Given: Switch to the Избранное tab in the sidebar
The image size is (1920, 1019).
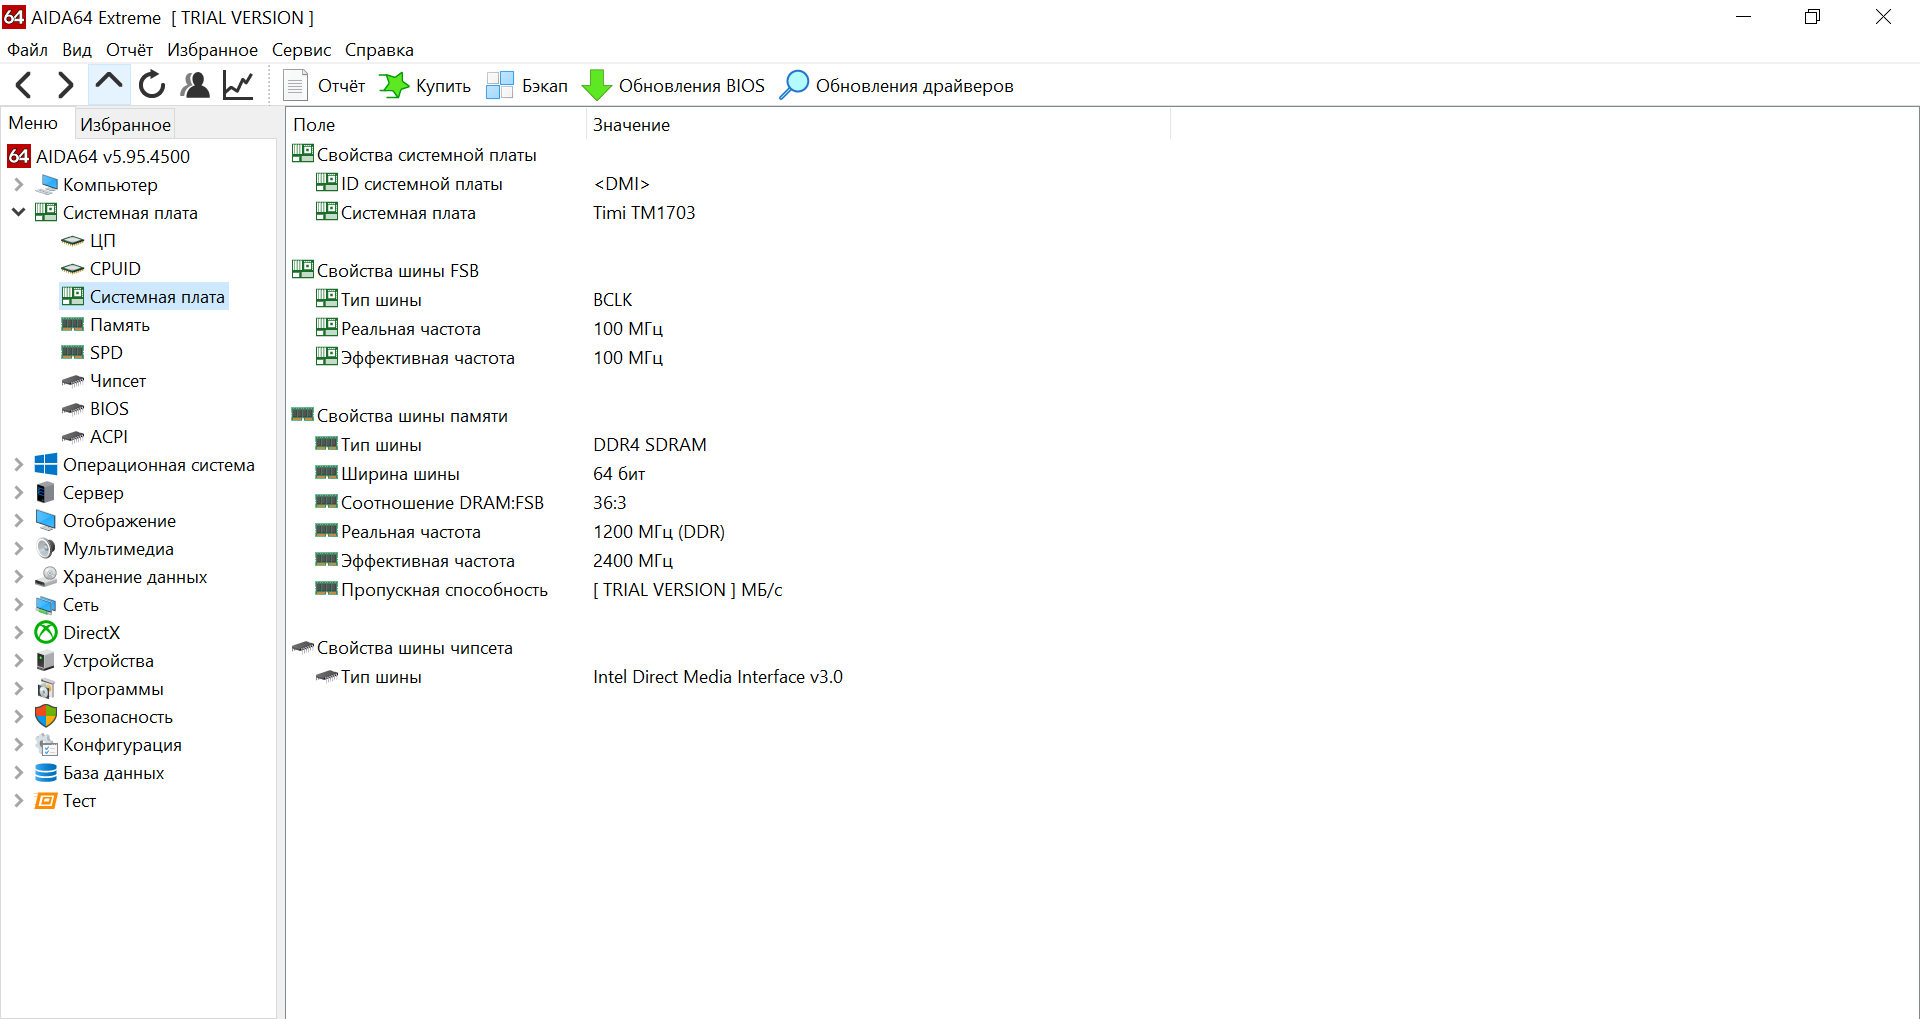Looking at the screenshot, I should 125,124.
